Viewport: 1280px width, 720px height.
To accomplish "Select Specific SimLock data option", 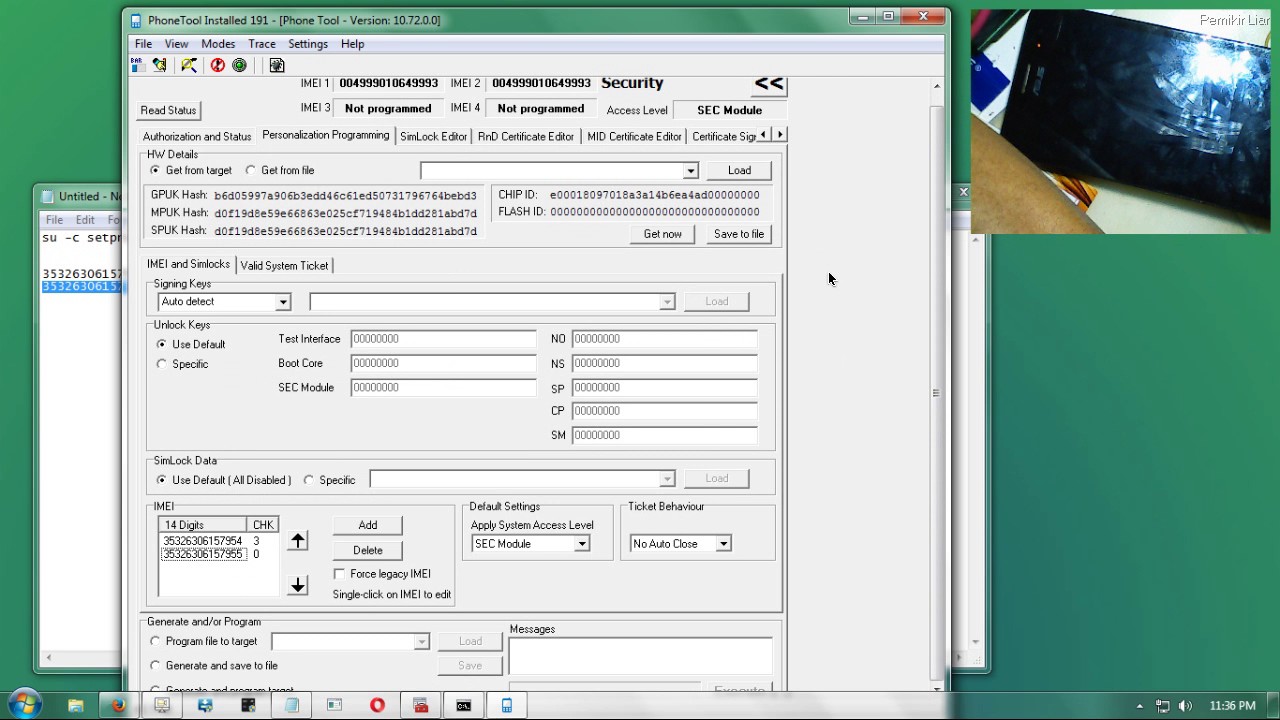I will click(329, 480).
